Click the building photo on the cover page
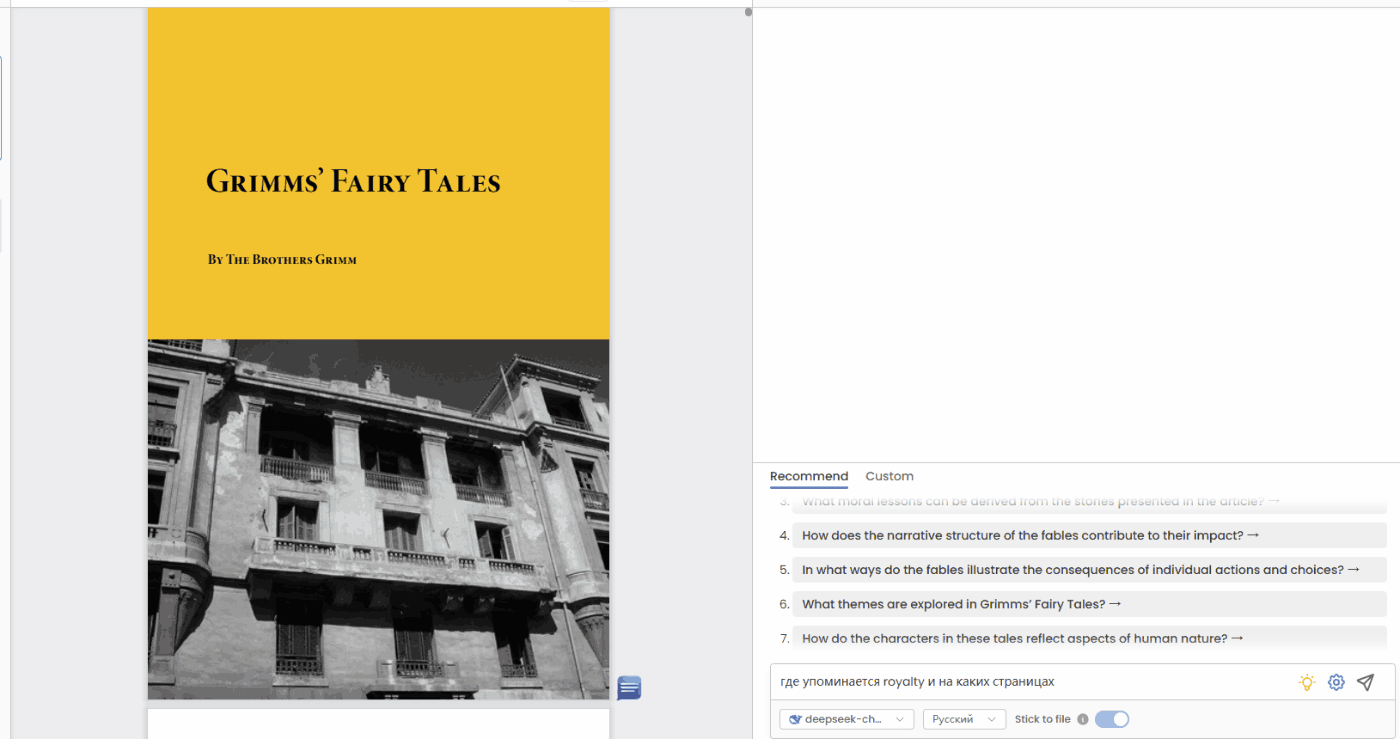1400x739 pixels. click(x=378, y=518)
